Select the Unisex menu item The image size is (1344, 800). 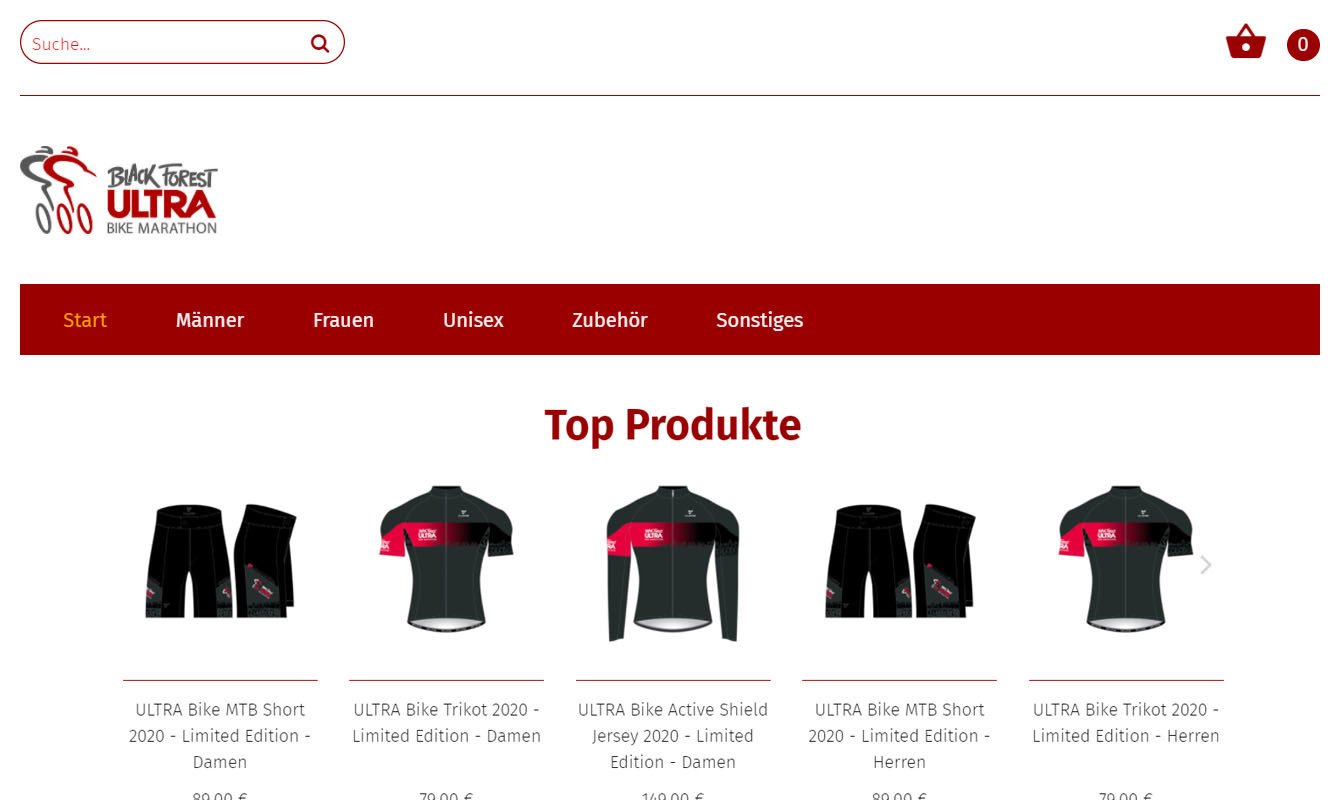pyautogui.click(x=473, y=320)
